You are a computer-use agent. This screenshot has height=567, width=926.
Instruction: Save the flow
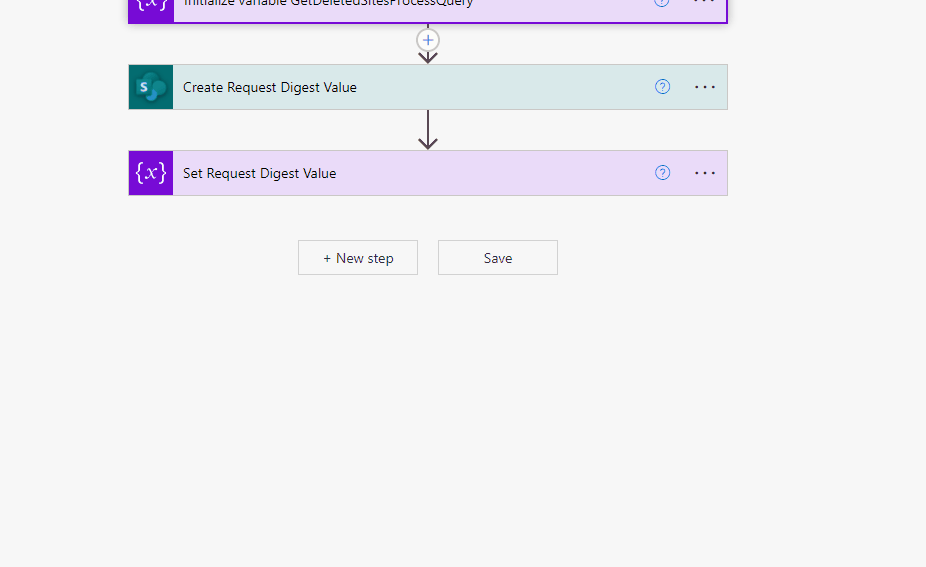(x=498, y=258)
